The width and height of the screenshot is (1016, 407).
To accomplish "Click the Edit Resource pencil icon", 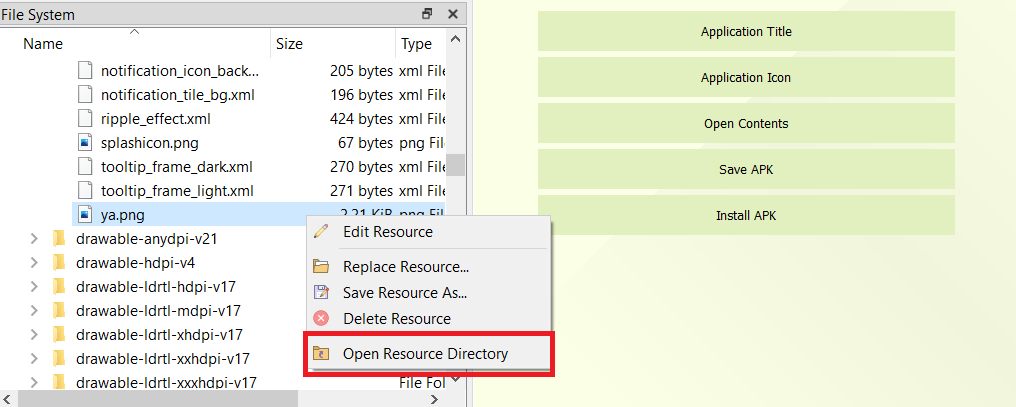I will (321, 232).
